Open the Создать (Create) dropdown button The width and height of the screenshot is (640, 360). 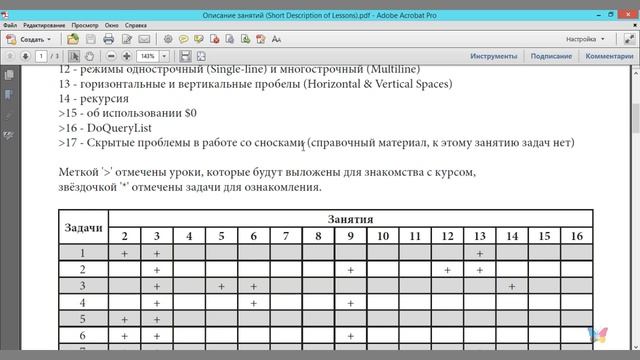pyautogui.click(x=29, y=39)
